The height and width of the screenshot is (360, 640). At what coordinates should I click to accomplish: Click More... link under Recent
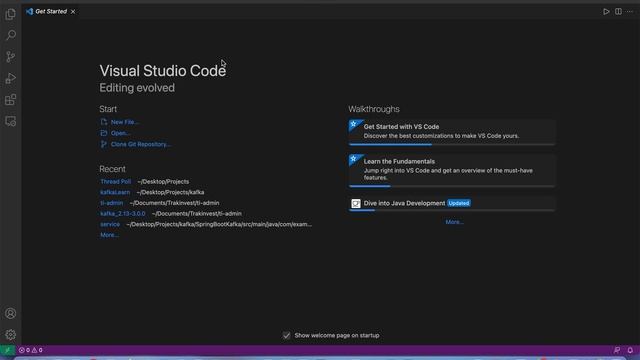pos(109,235)
